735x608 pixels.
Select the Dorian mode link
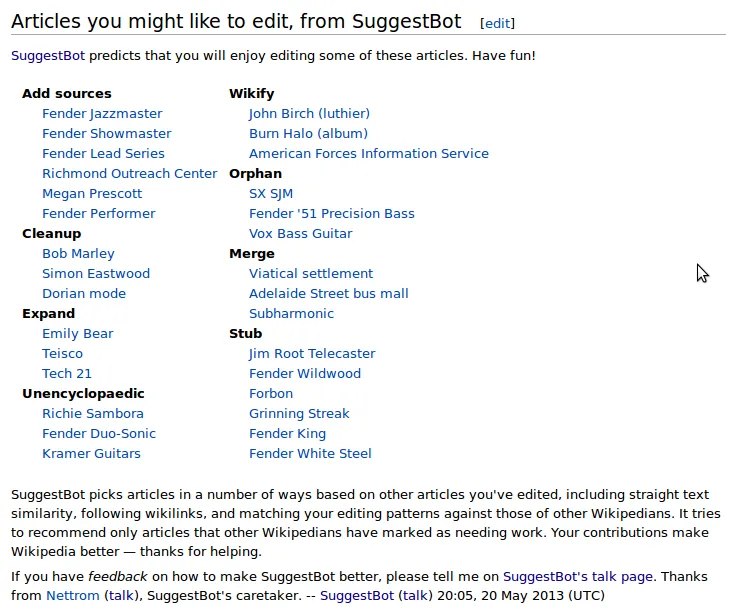[x=84, y=294]
